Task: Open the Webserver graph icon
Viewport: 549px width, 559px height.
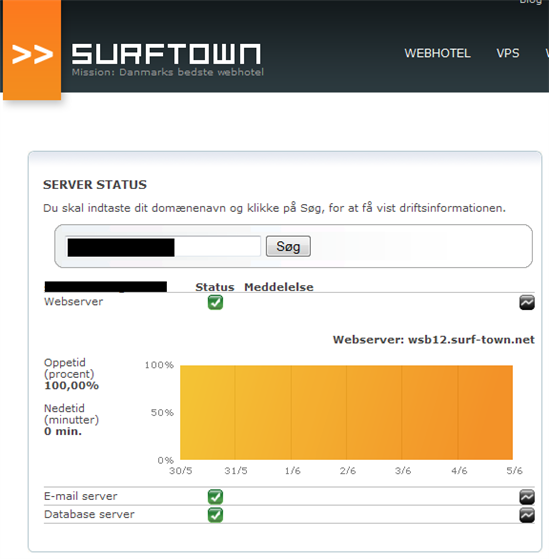Action: (527, 302)
